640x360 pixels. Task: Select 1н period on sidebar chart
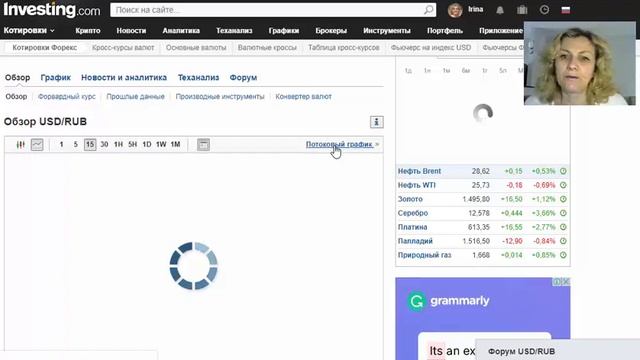(x=427, y=71)
